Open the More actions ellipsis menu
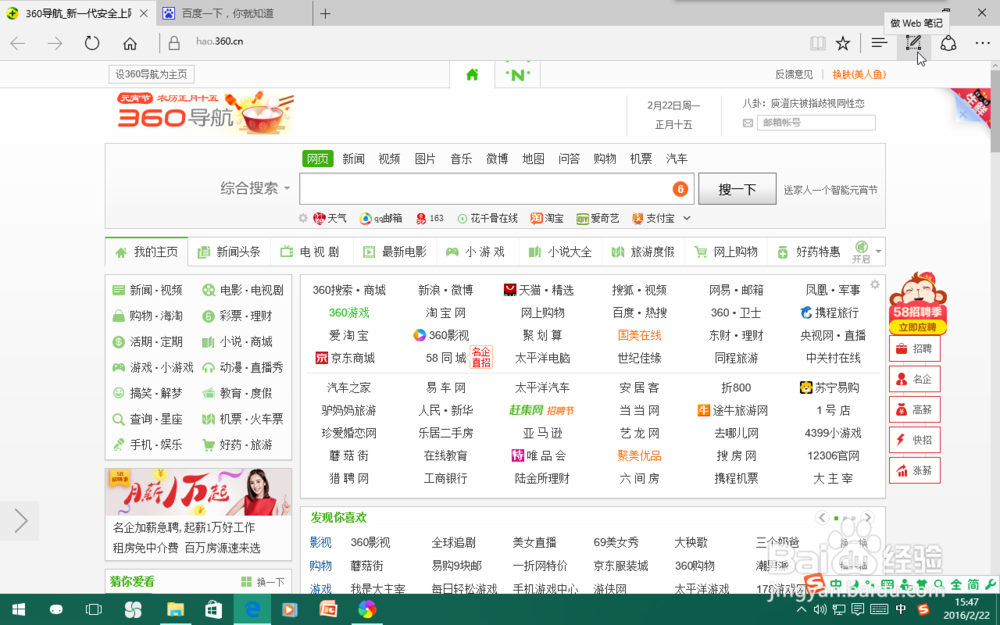The width and height of the screenshot is (1000, 625). click(x=982, y=43)
